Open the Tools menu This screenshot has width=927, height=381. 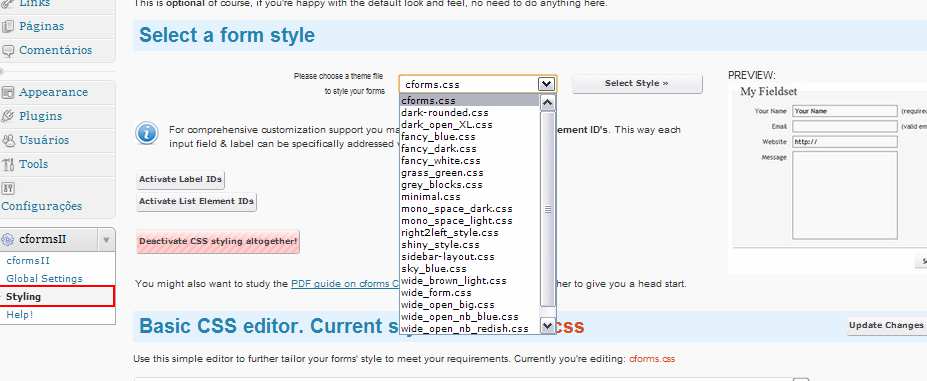click(34, 164)
